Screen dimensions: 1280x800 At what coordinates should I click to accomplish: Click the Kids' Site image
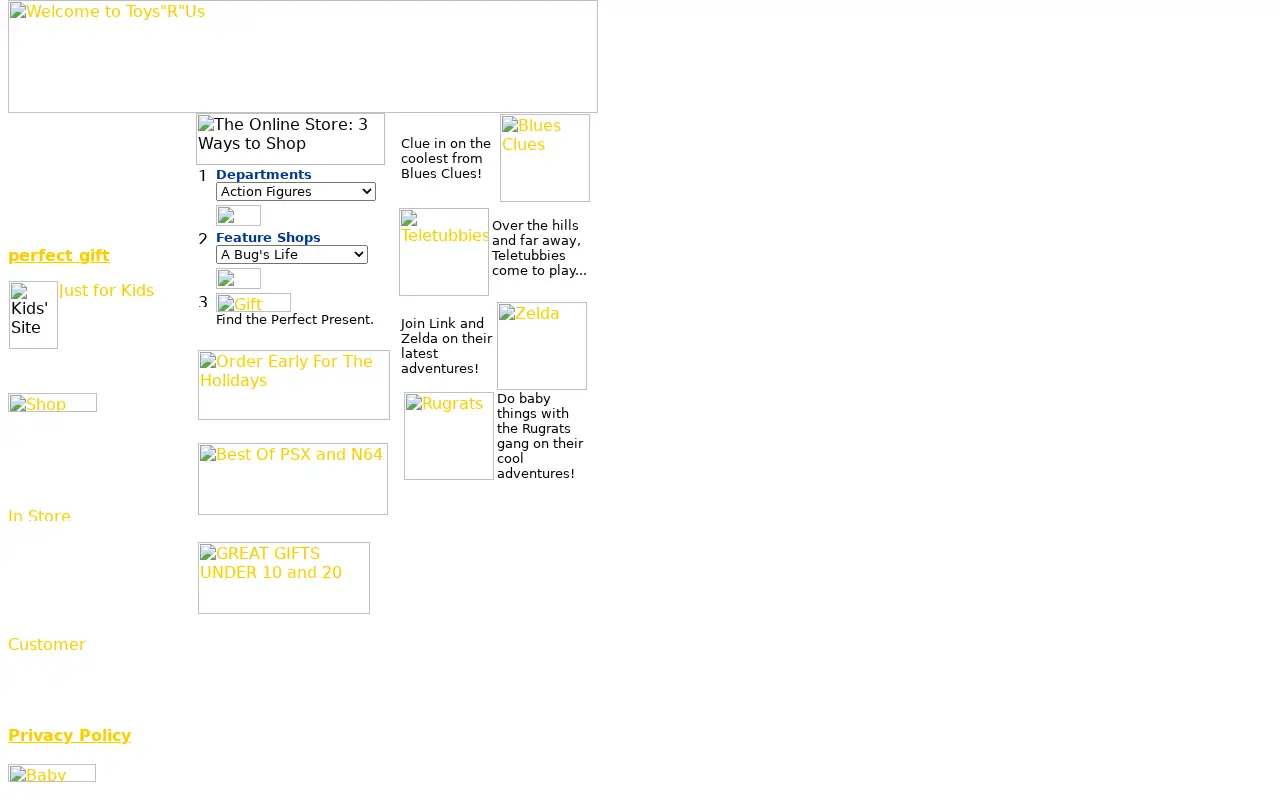click(x=33, y=315)
